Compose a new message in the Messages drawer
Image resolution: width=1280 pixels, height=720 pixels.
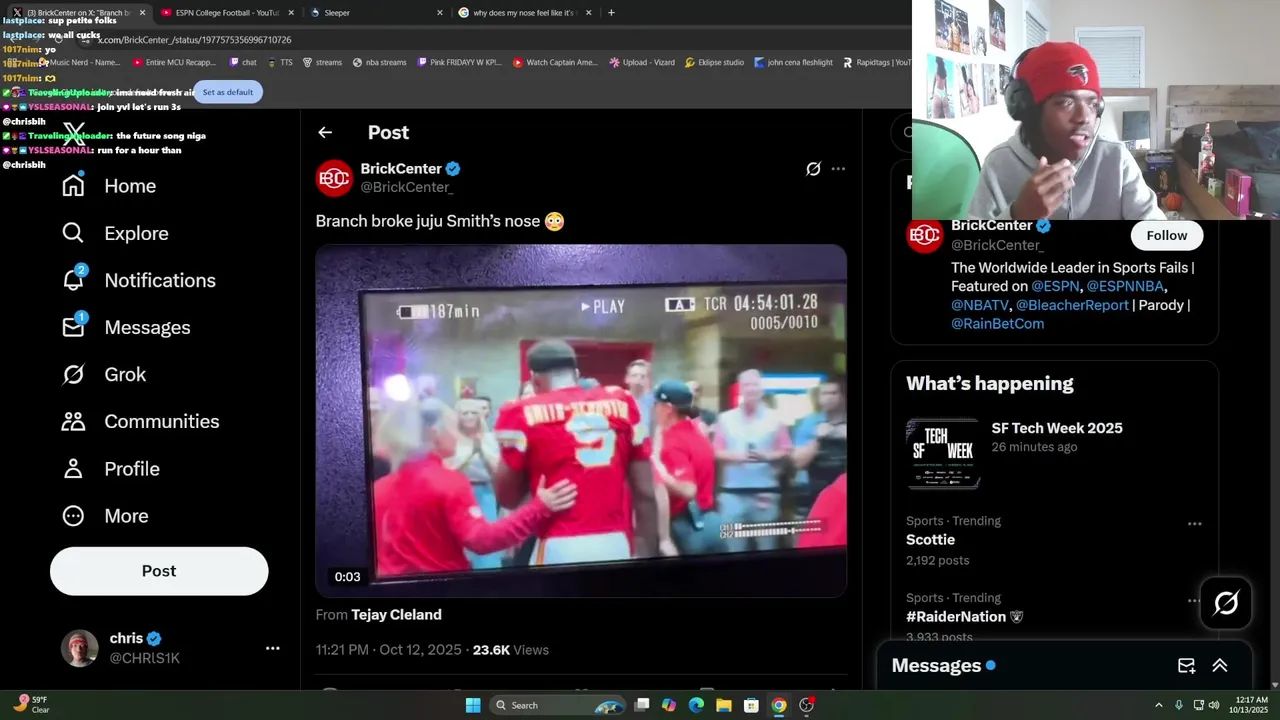coord(1186,666)
